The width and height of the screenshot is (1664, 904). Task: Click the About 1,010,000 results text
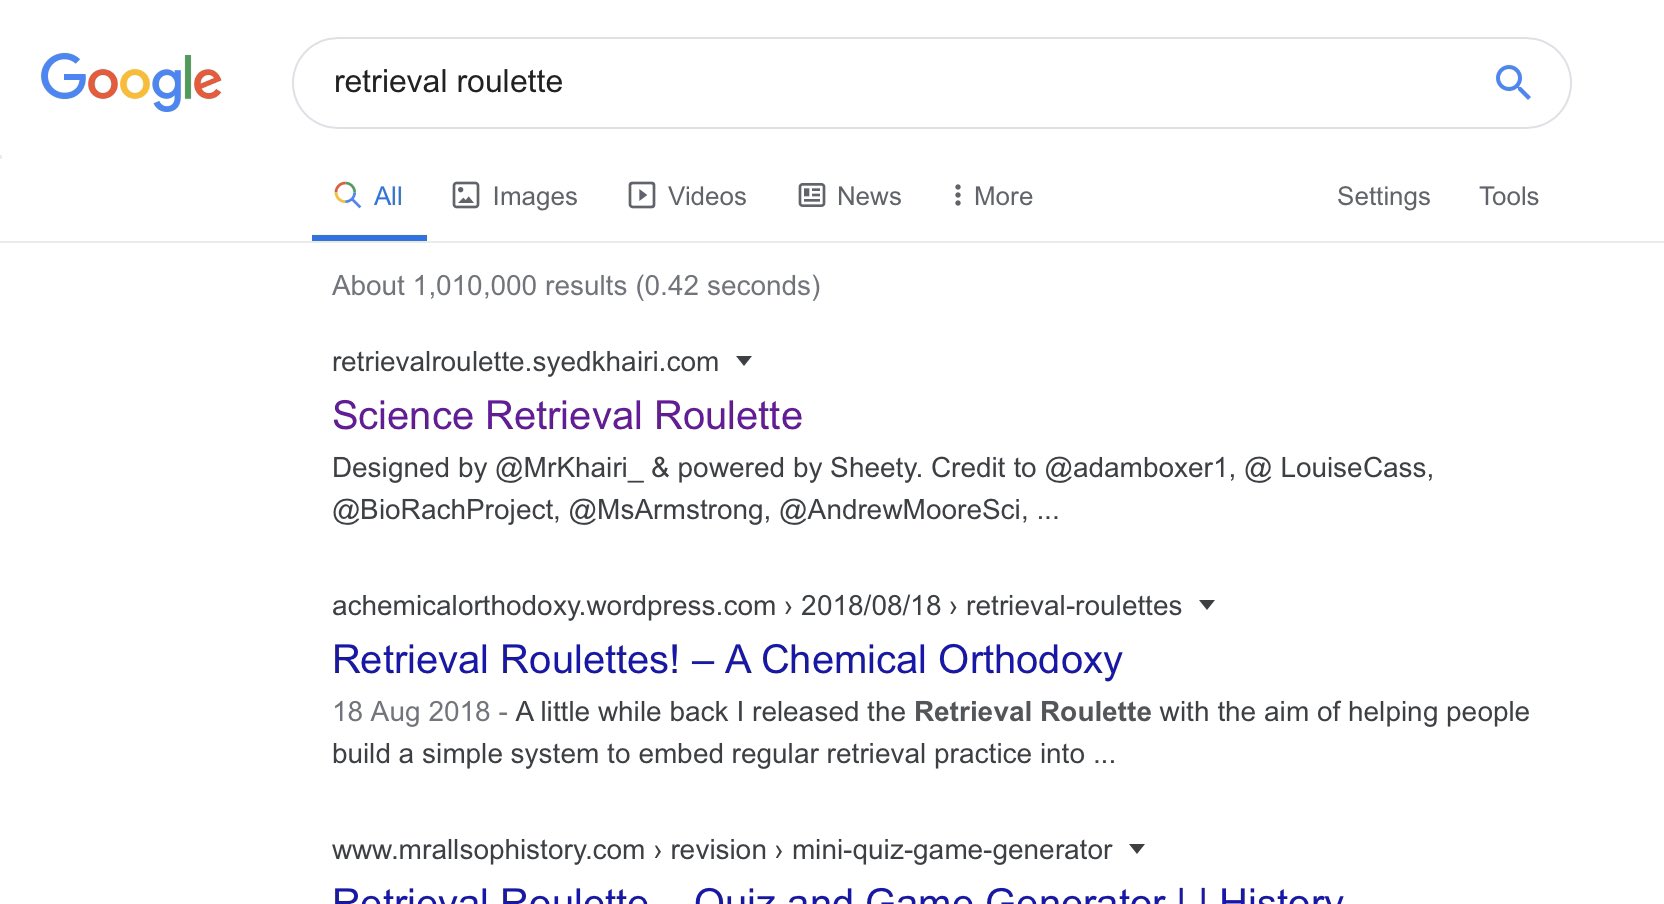[576, 286]
